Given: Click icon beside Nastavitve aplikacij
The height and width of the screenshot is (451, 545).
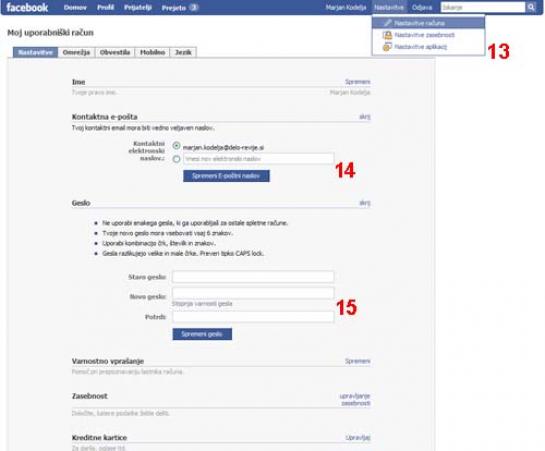Looking at the screenshot, I should [387, 47].
